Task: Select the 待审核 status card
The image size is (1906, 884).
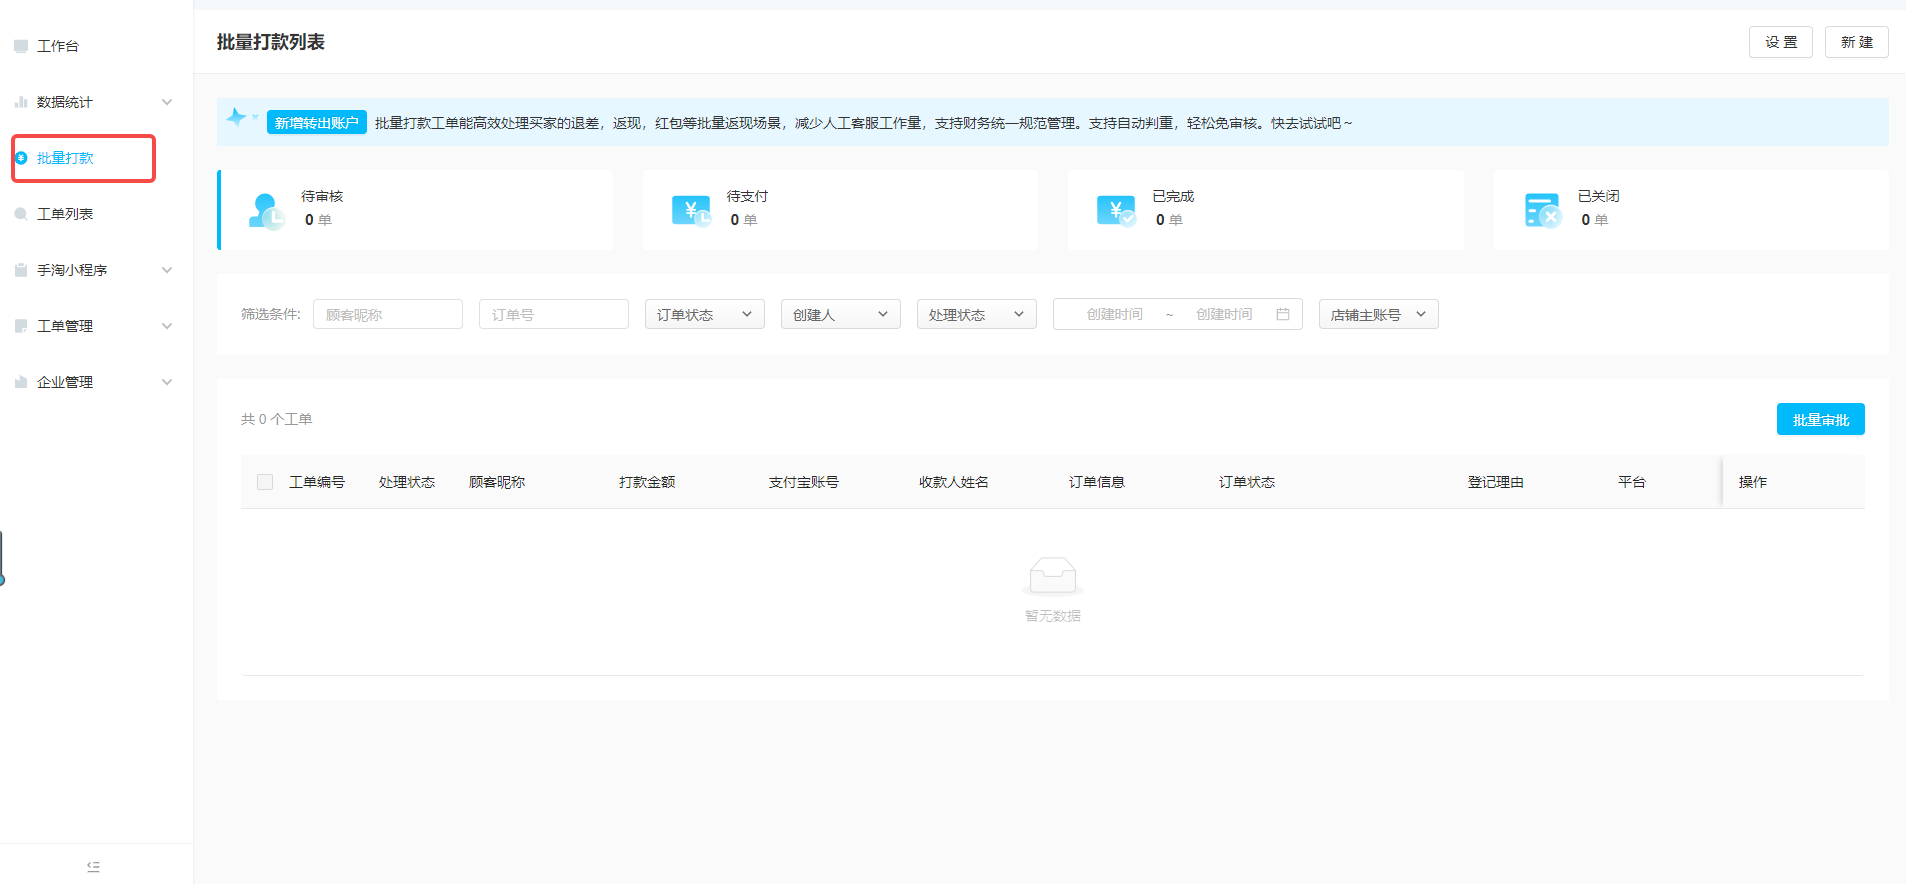Action: pos(415,210)
